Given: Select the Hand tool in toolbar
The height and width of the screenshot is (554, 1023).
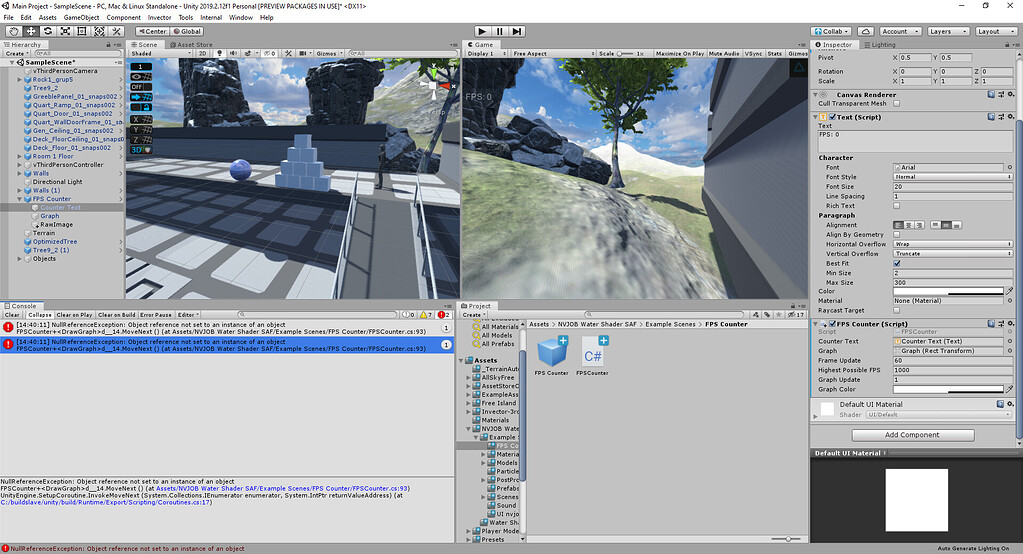Looking at the screenshot, I should point(13,31).
